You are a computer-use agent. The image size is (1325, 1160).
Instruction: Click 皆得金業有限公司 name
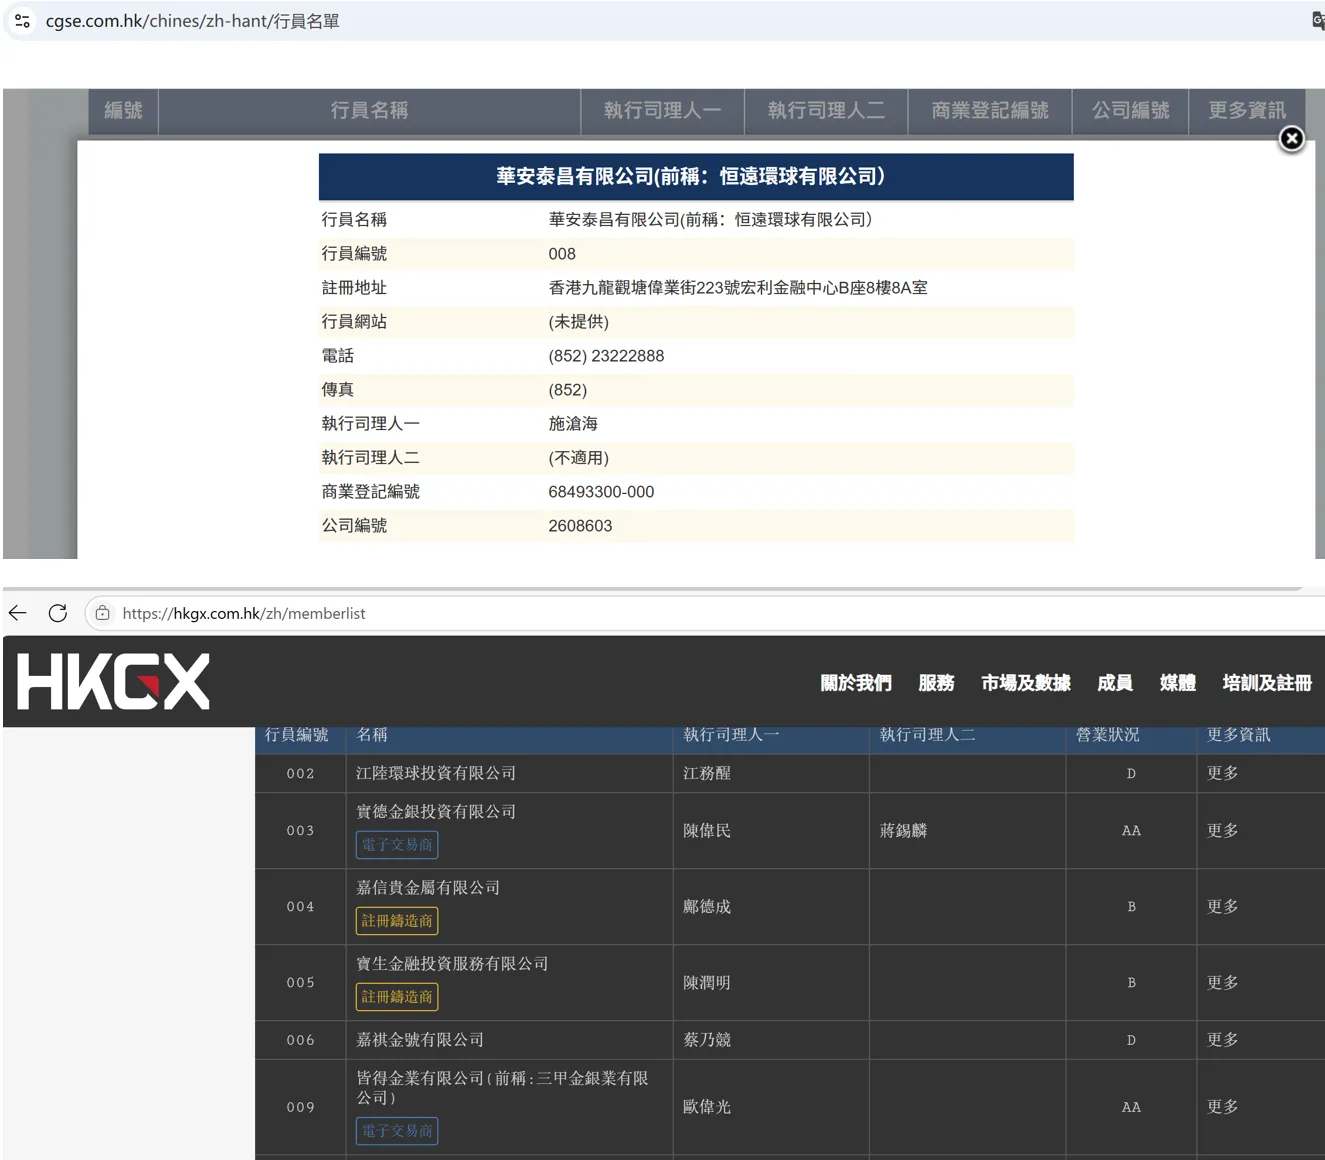(502, 1088)
